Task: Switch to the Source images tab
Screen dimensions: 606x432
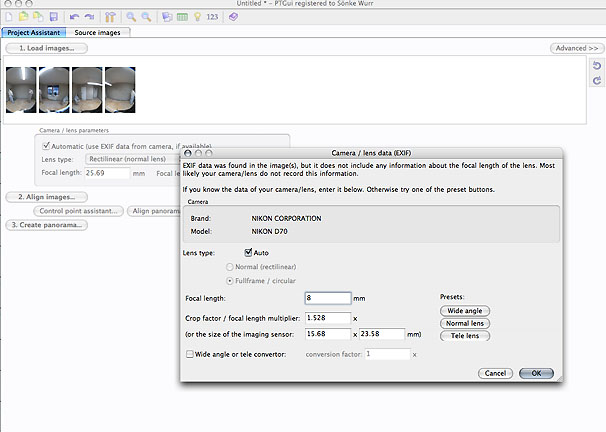Action: click(x=98, y=32)
